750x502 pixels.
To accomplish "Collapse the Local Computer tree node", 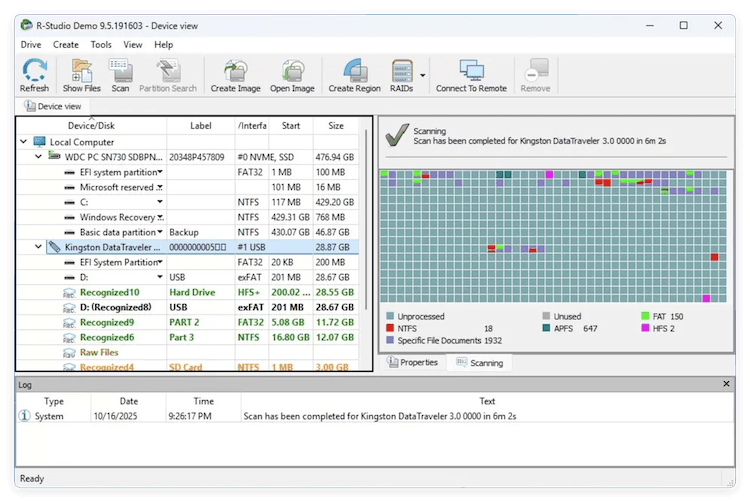I will (x=24, y=142).
